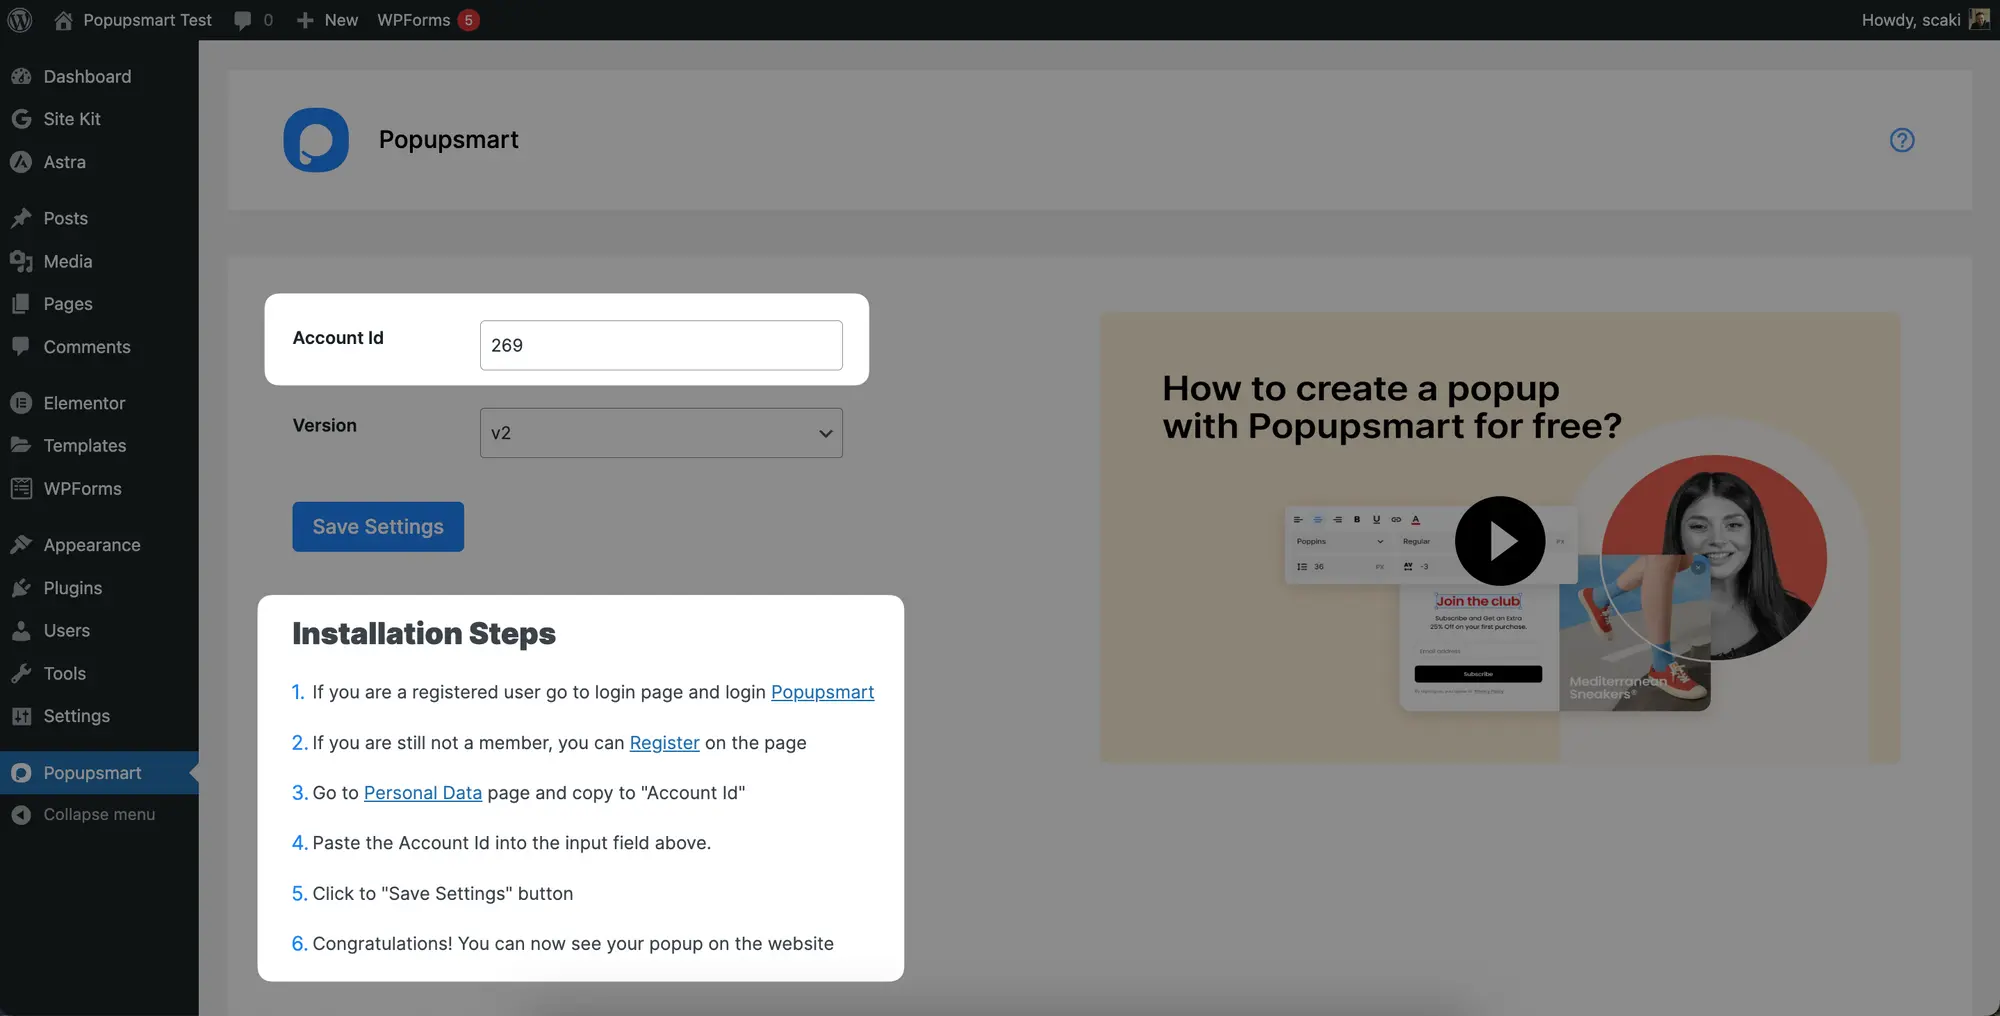Viewport: 2000px width, 1016px height.
Task: Click the Pages icon in sidebar
Action: pos(21,304)
